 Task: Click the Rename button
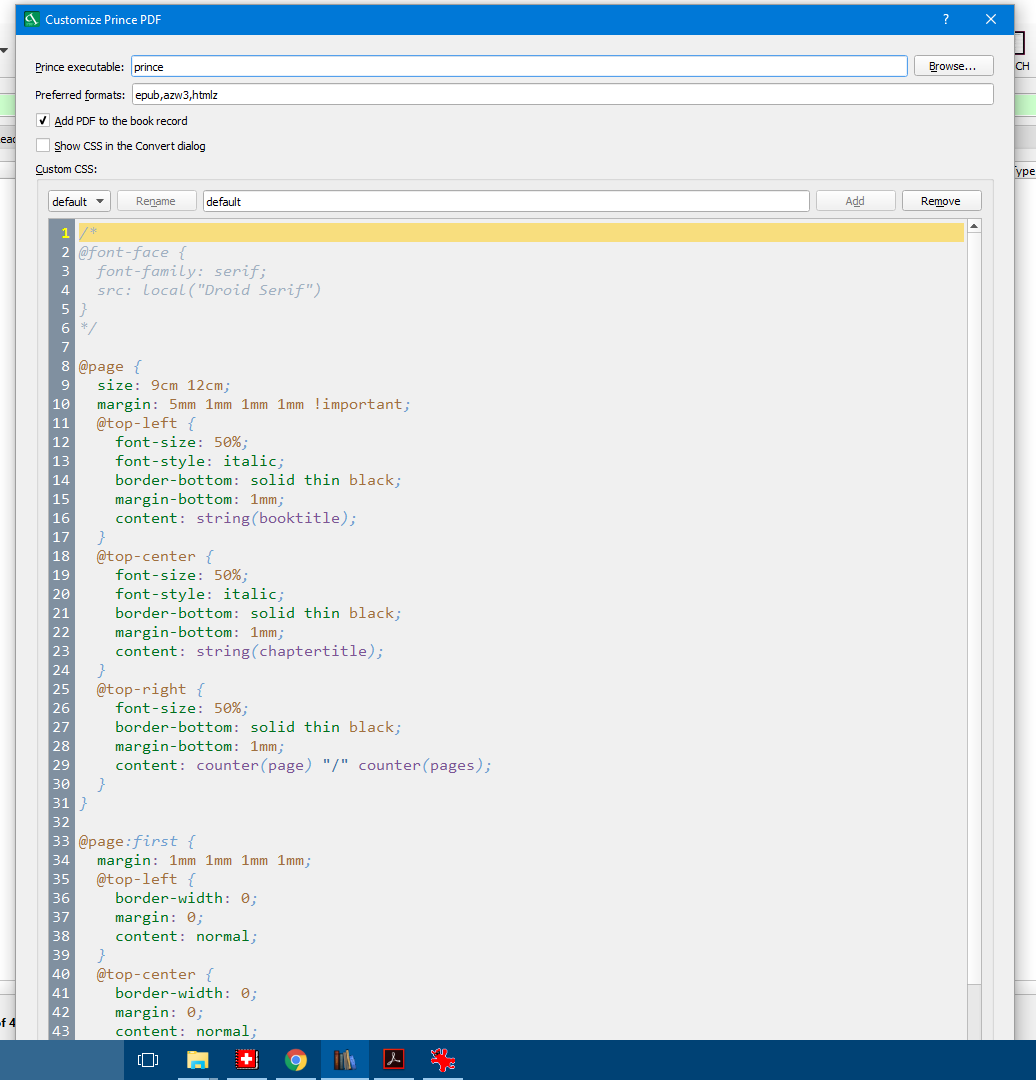[x=156, y=201]
